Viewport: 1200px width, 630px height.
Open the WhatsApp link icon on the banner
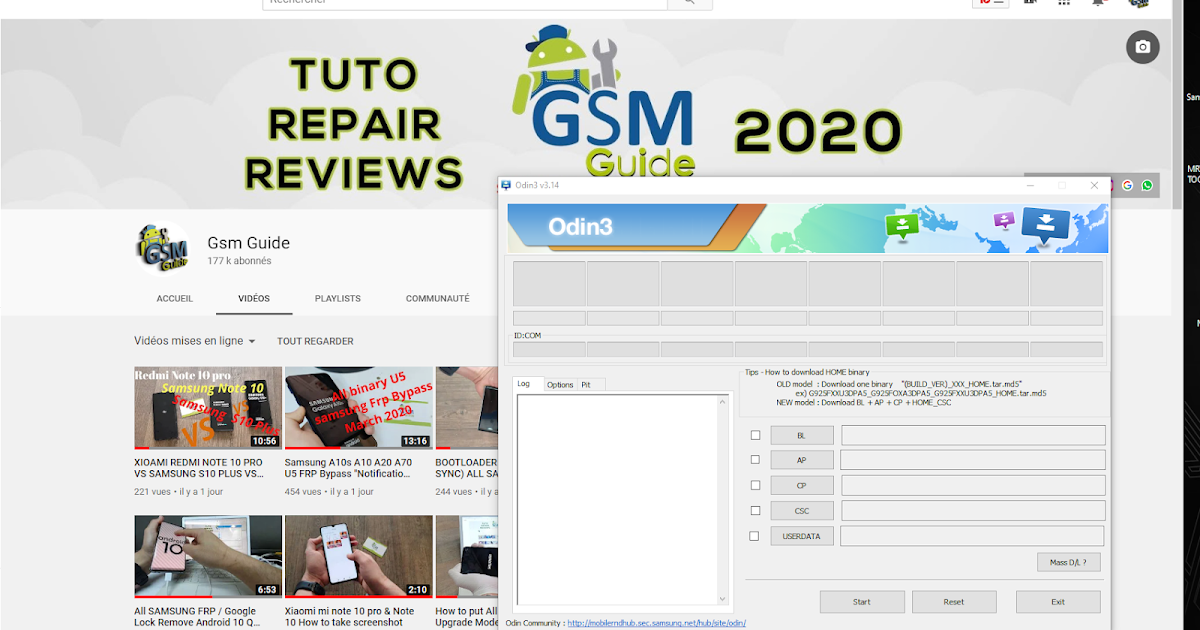(x=1147, y=185)
